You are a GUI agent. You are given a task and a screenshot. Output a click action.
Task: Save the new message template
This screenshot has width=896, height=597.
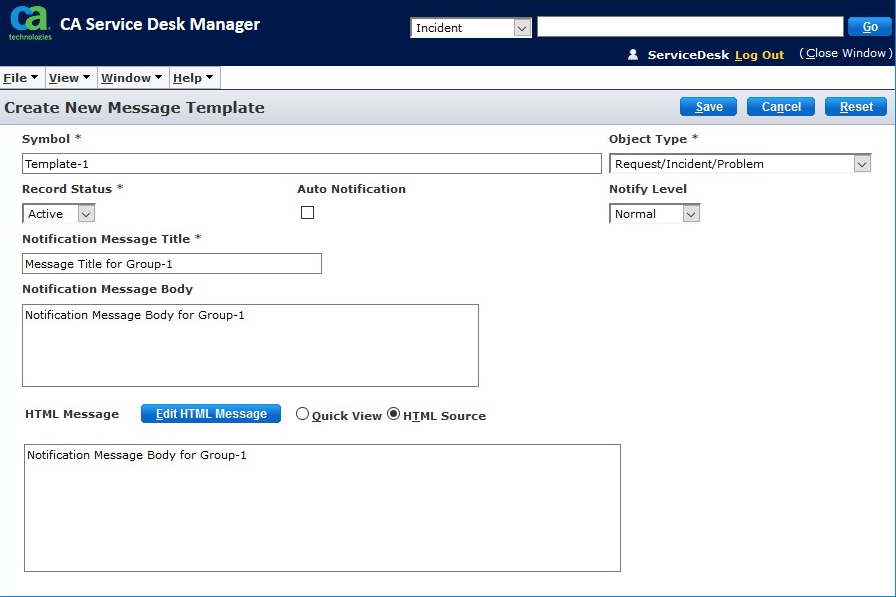(x=708, y=107)
